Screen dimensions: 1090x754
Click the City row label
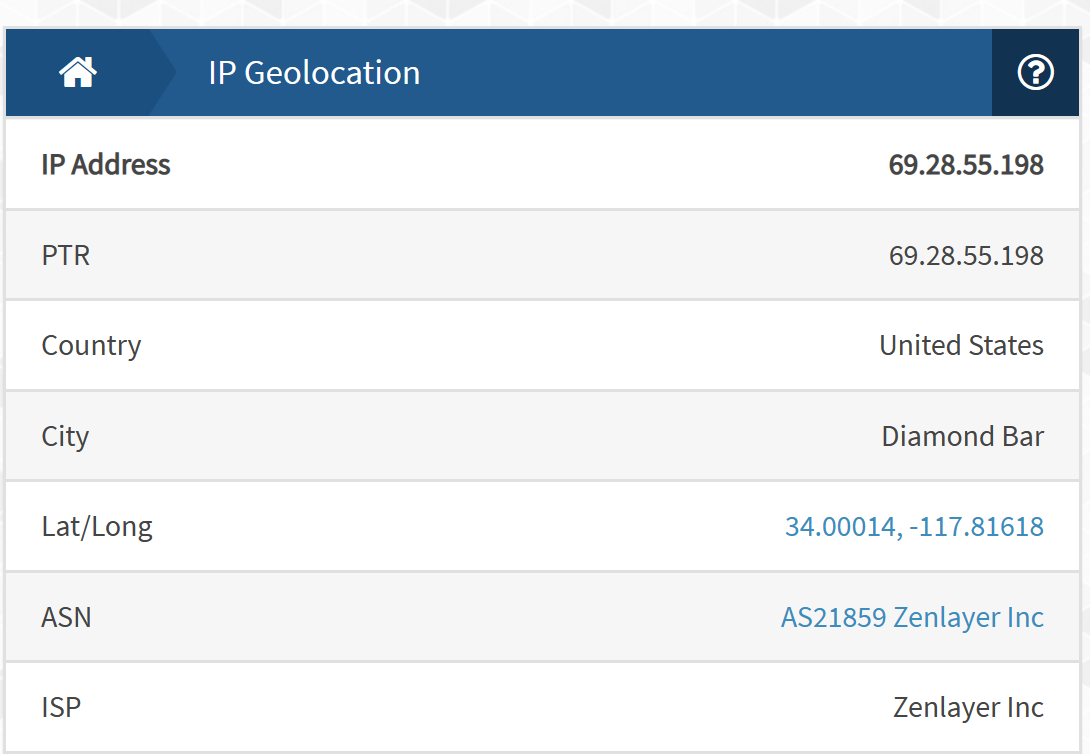pyautogui.click(x=65, y=437)
